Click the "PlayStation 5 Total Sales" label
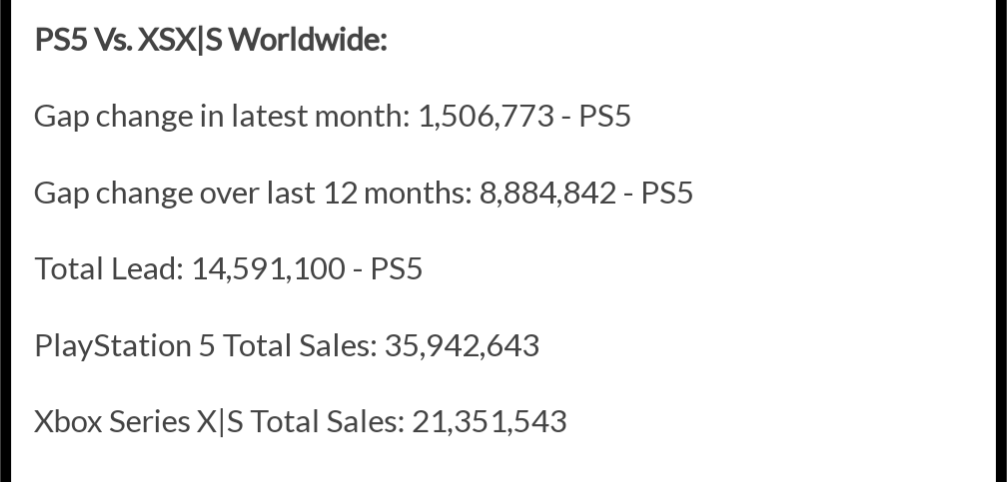Screen dimensions: 1007x482 click(204, 345)
